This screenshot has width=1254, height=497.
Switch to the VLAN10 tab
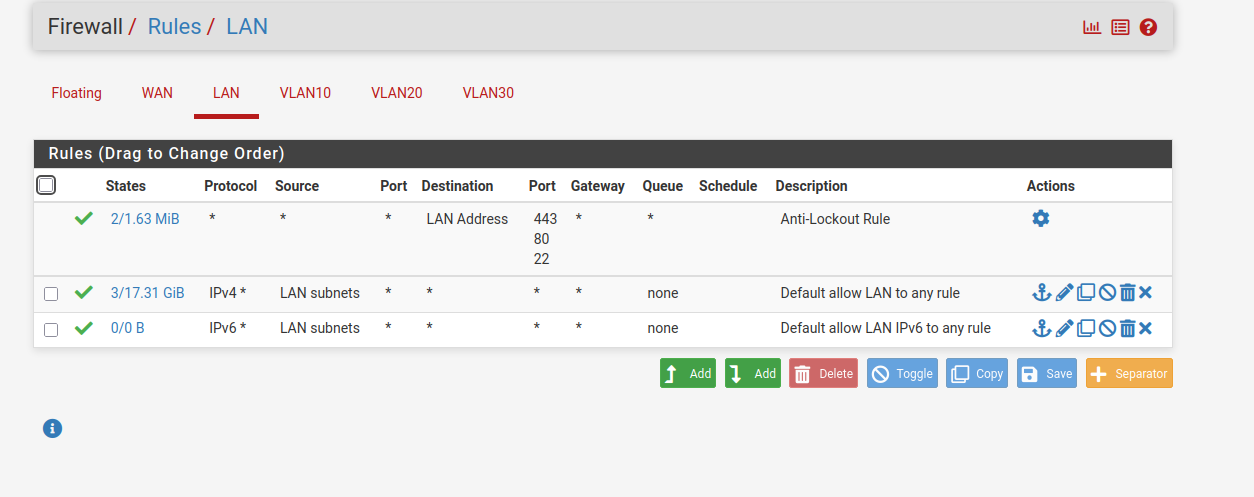pyautogui.click(x=305, y=93)
